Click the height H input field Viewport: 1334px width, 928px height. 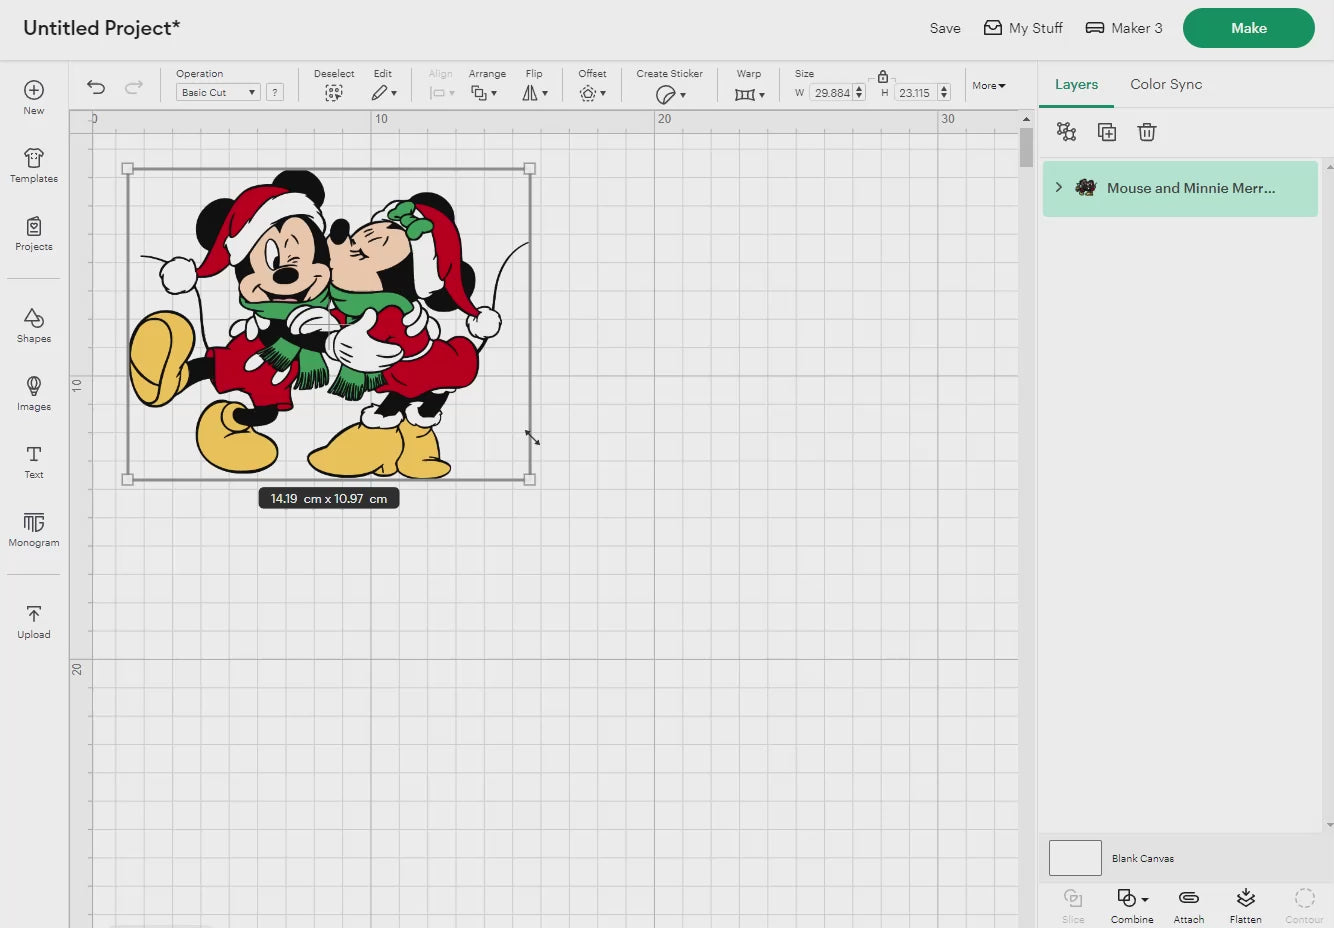pos(915,93)
